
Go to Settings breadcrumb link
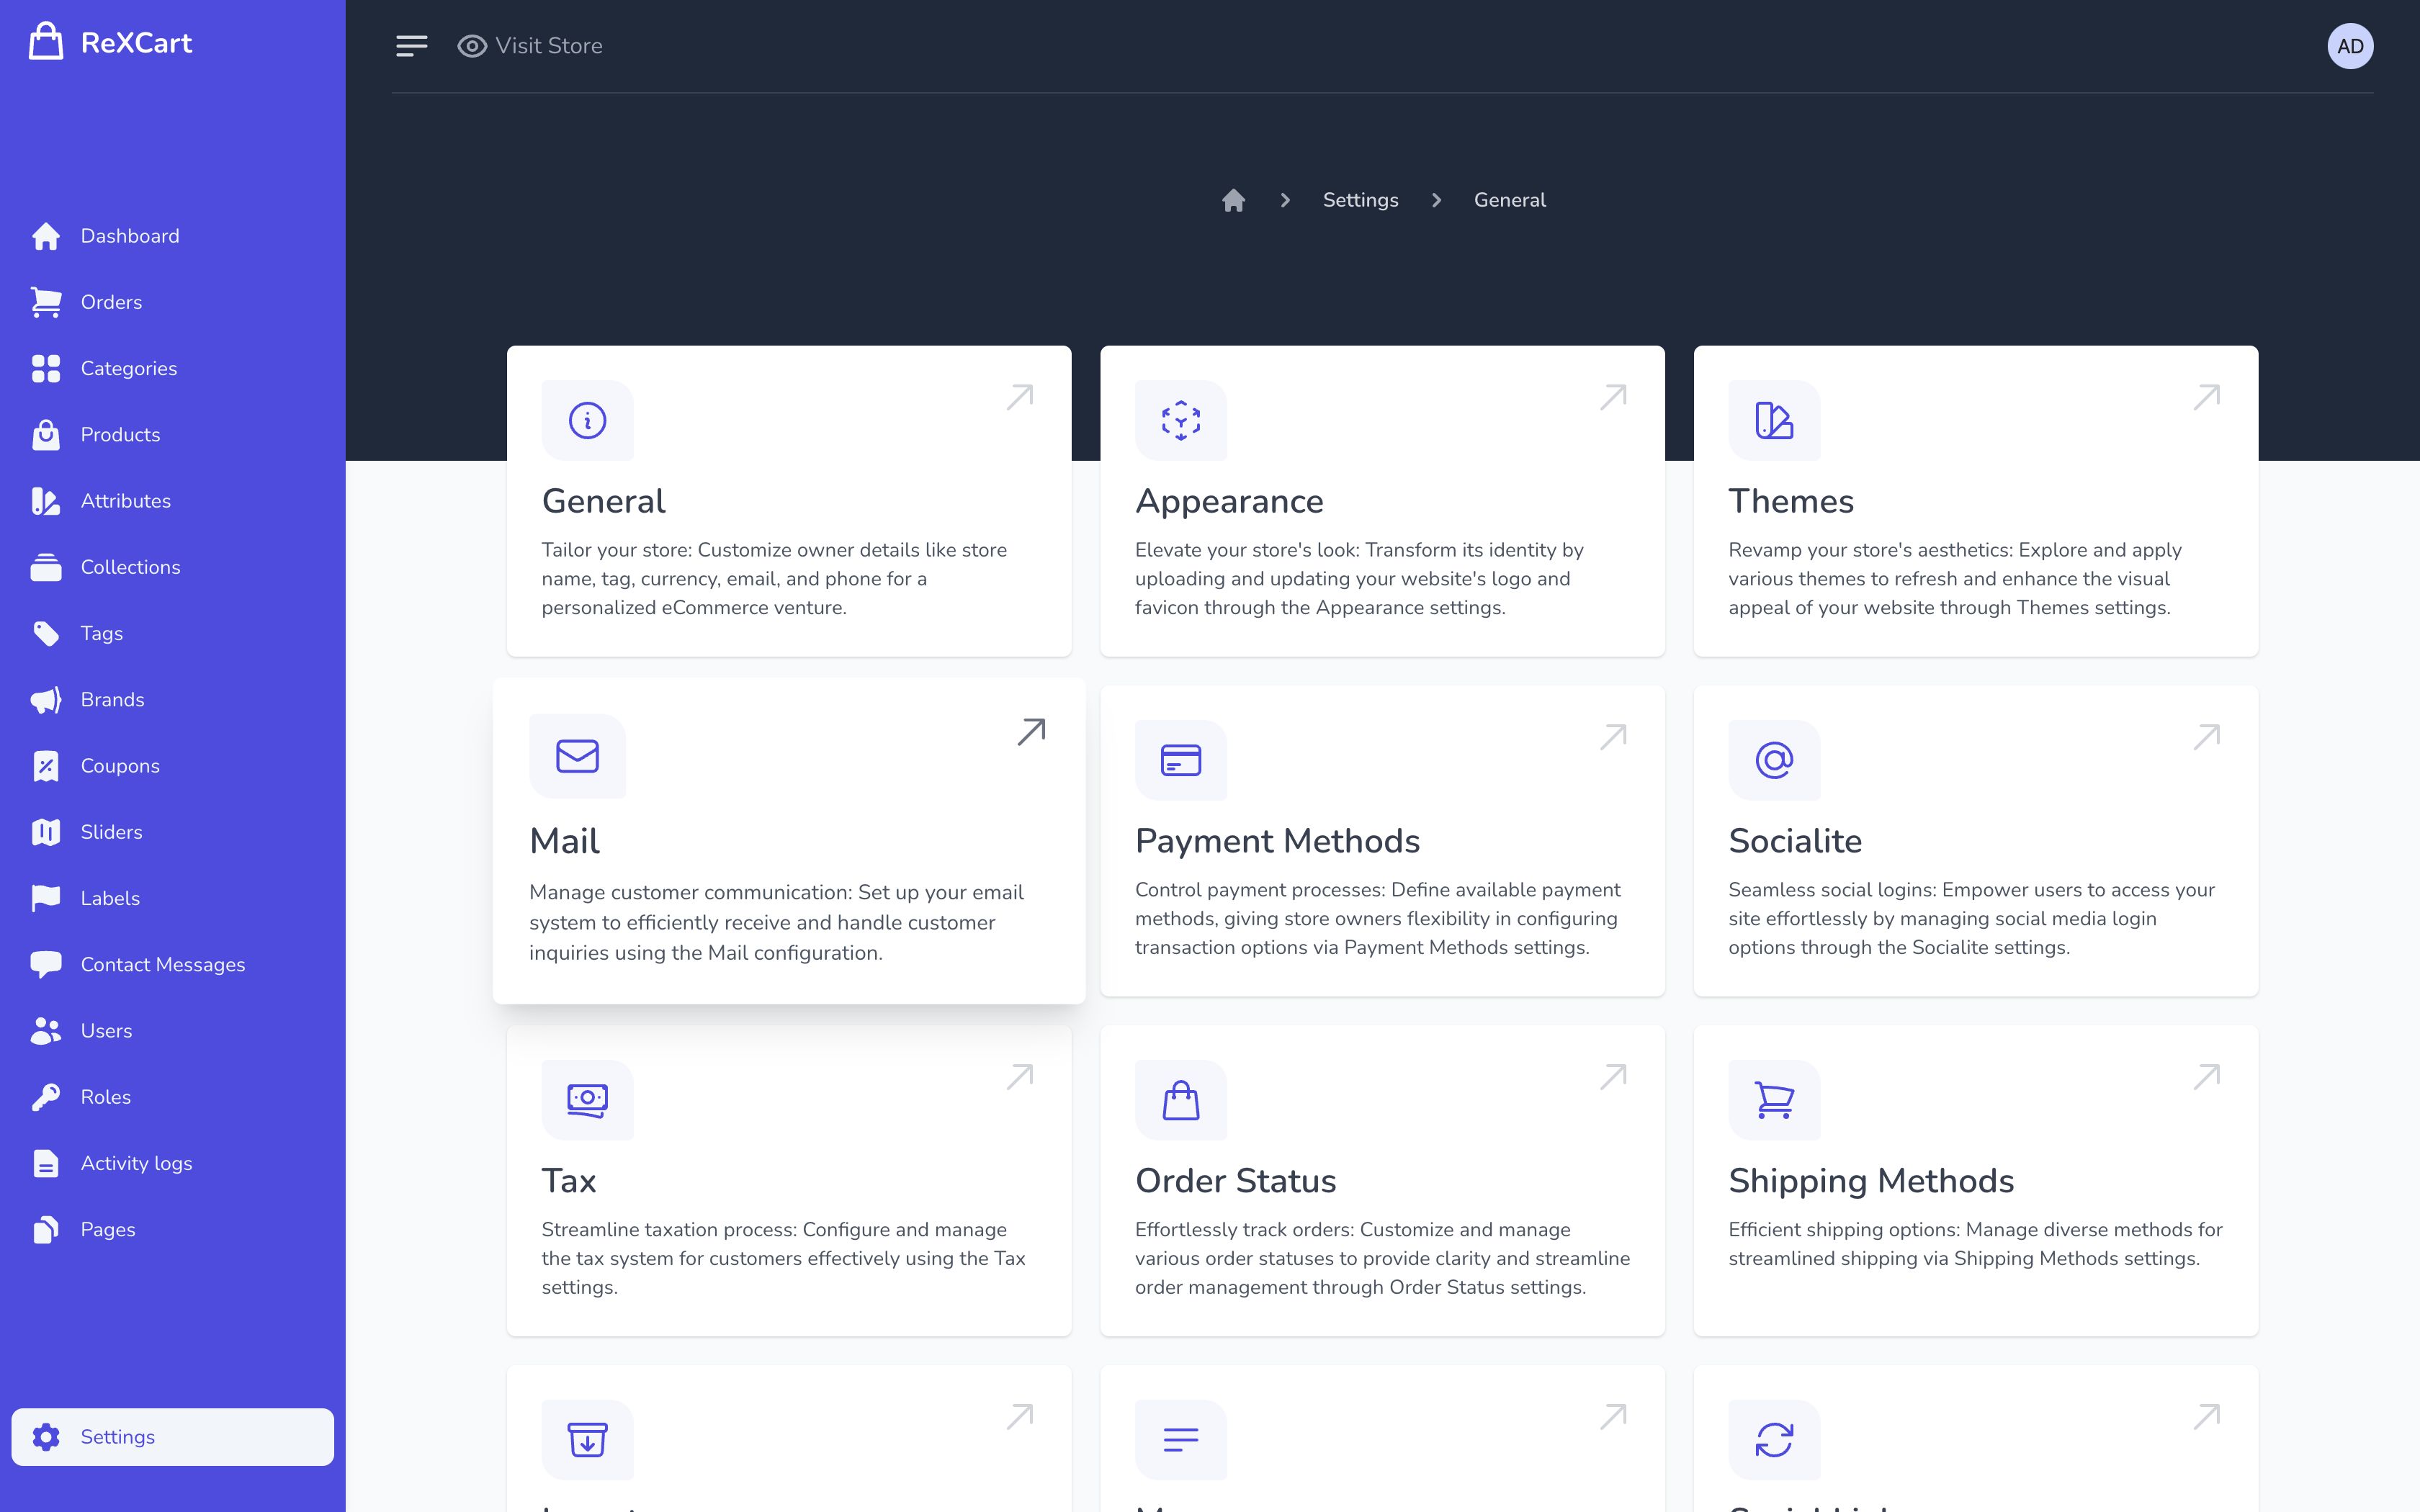click(x=1360, y=200)
